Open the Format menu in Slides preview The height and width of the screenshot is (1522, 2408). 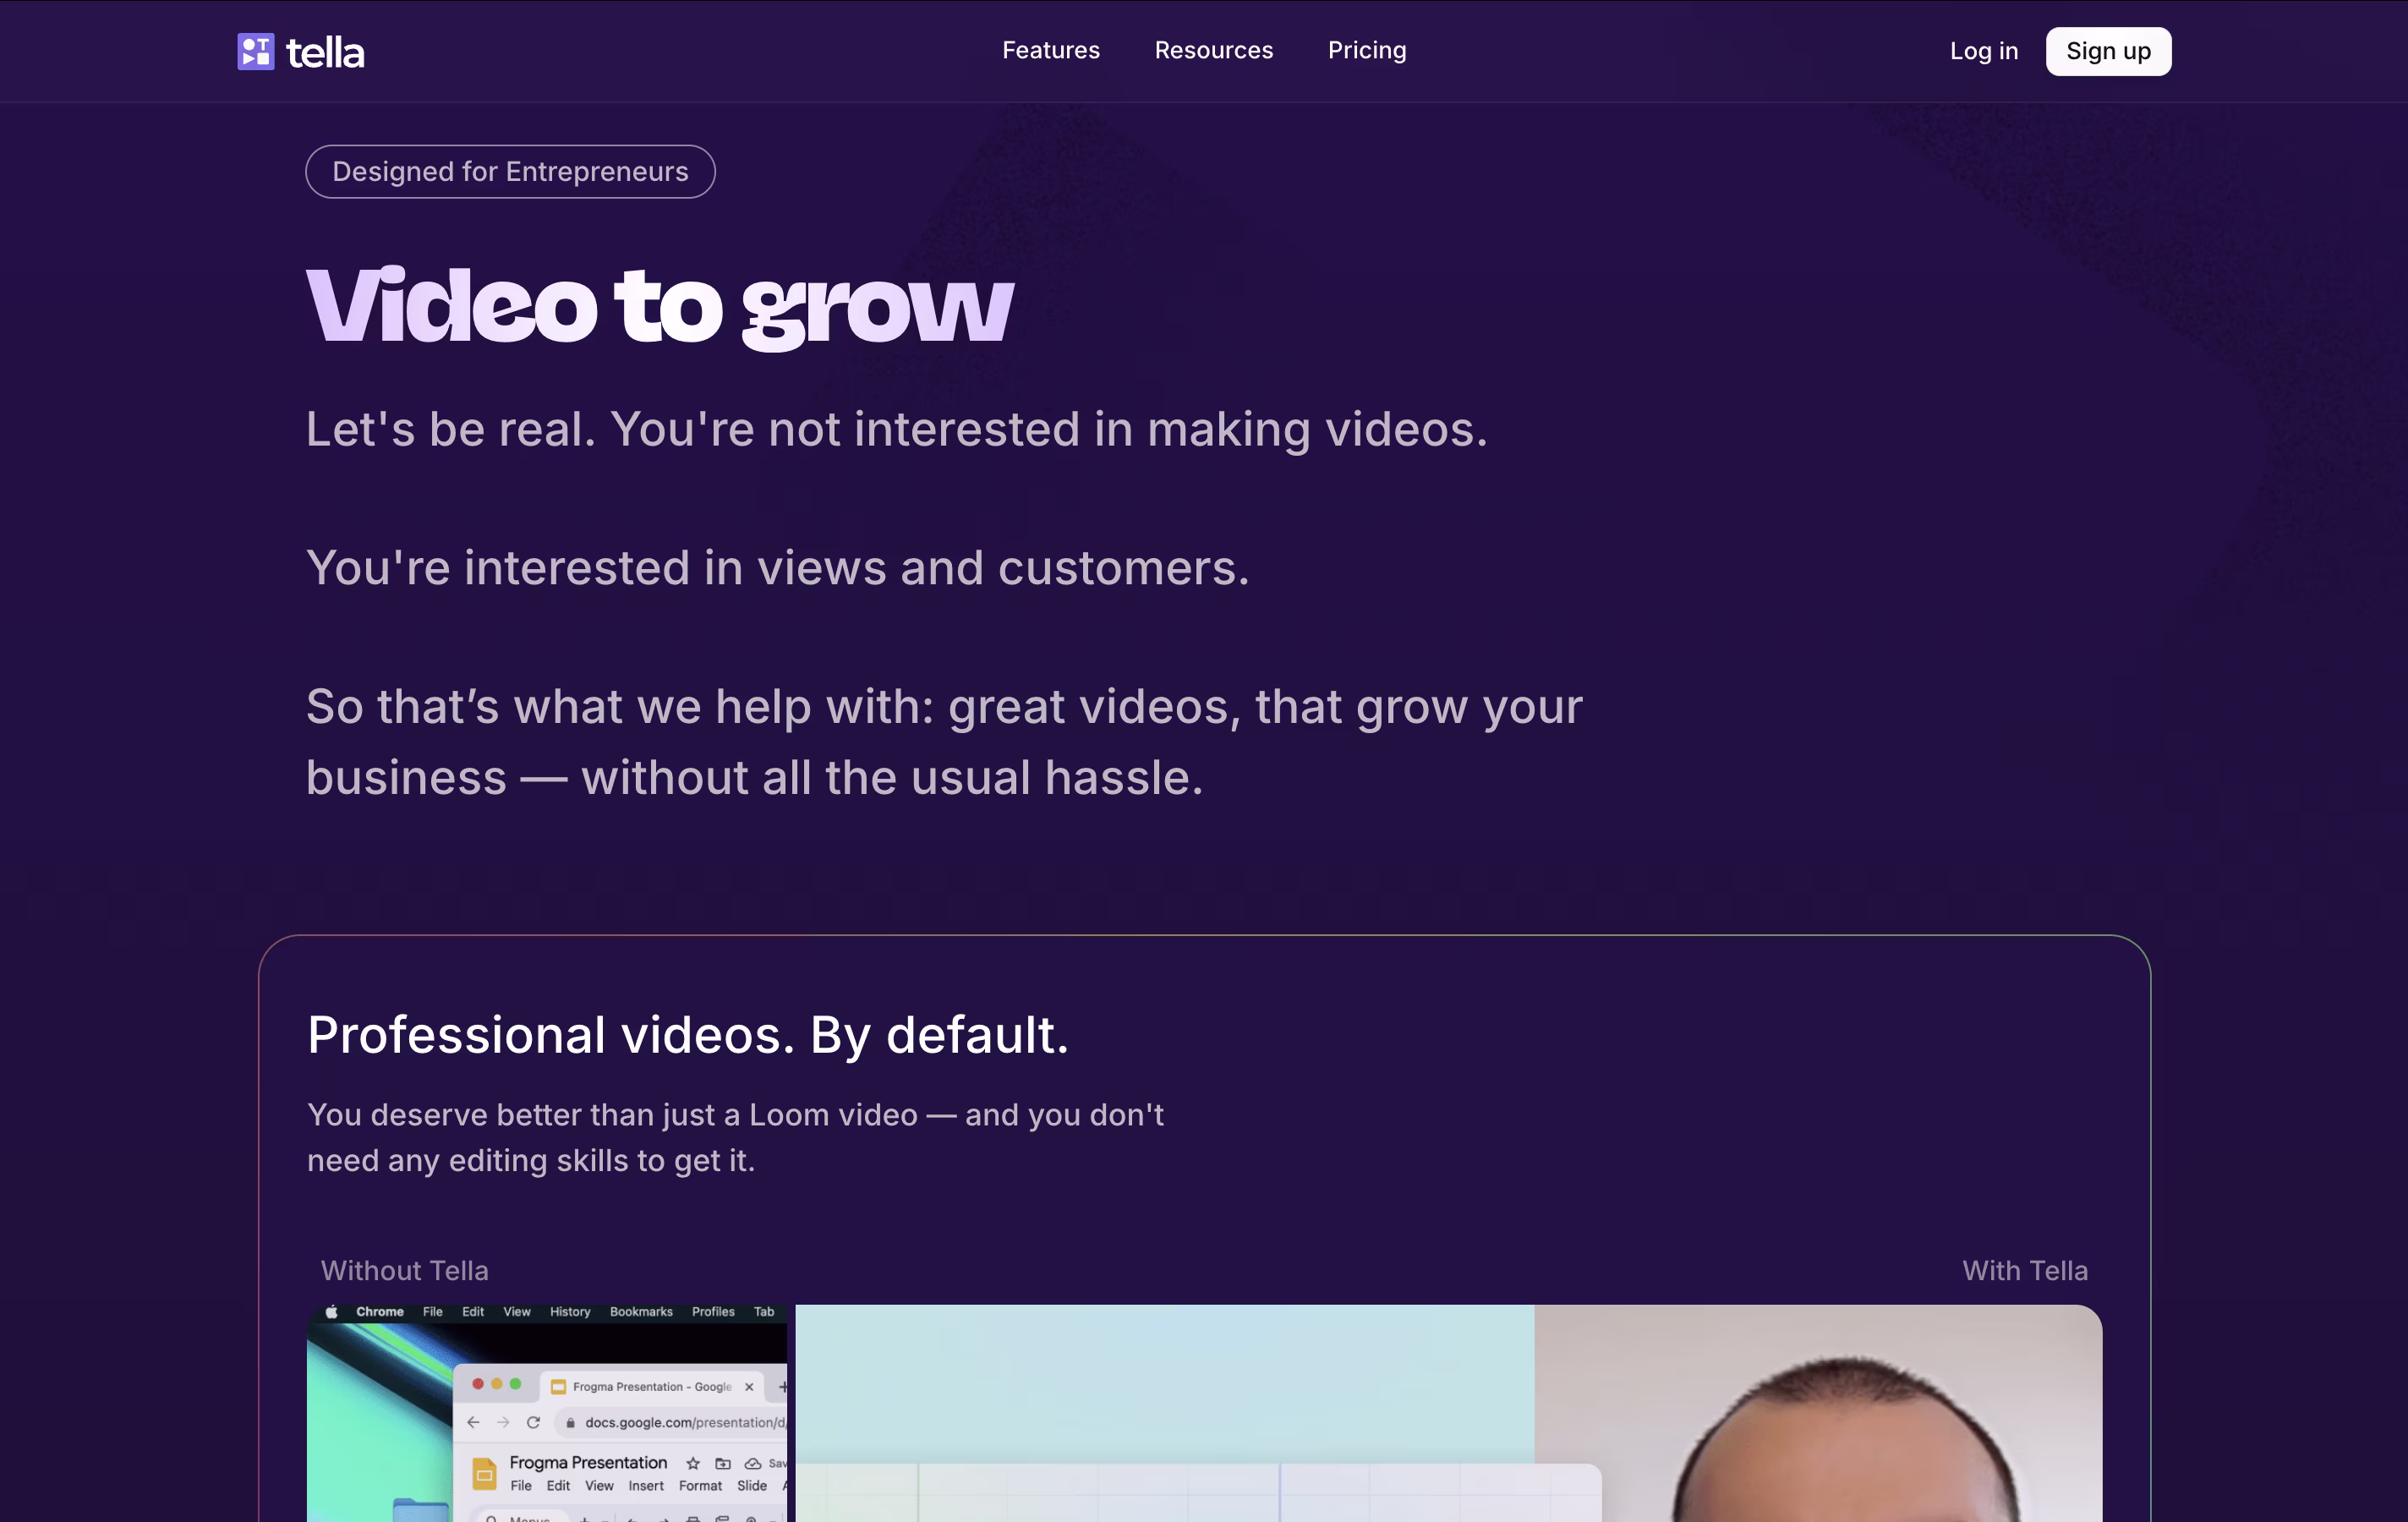(x=700, y=1486)
